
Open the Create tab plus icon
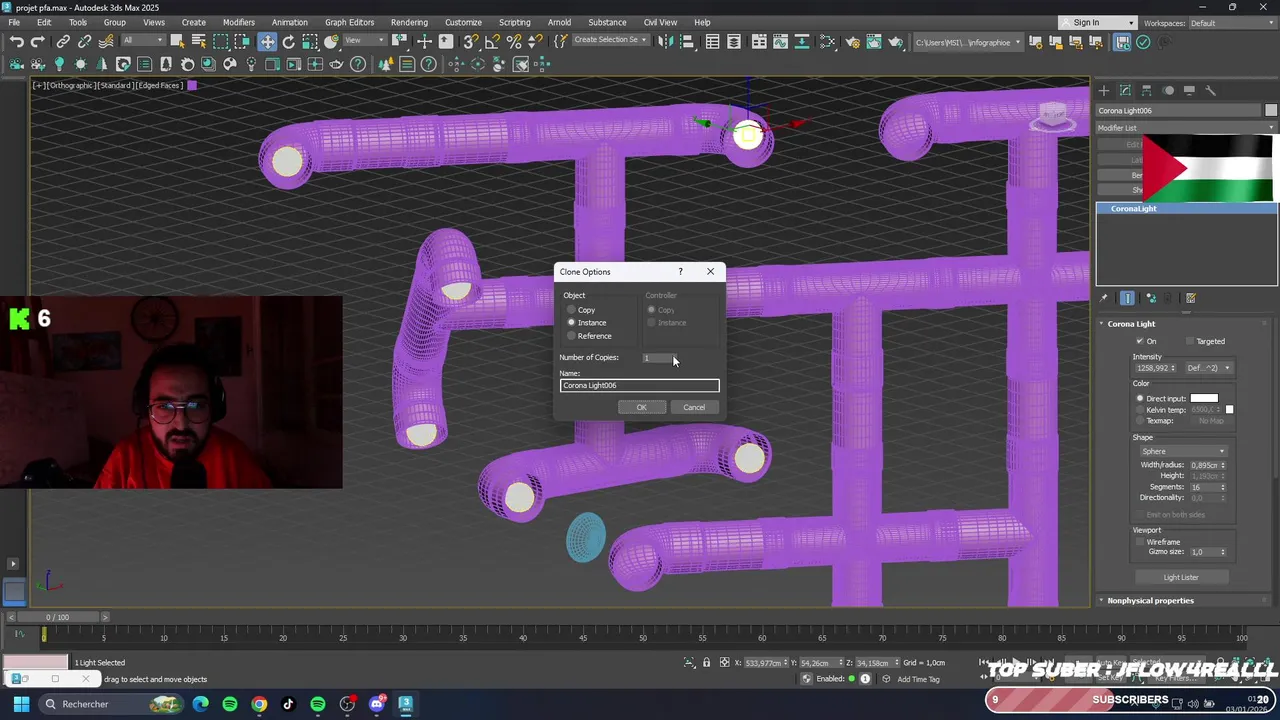1104,90
